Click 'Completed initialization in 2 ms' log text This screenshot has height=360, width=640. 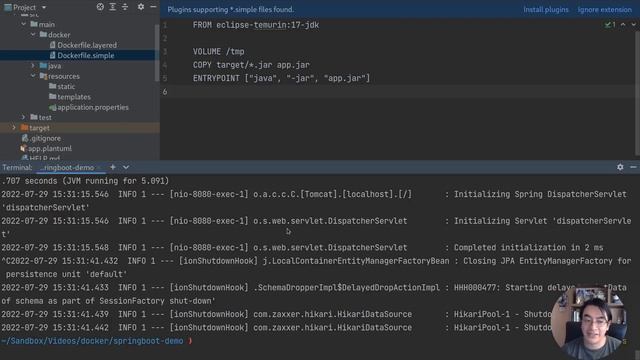point(528,247)
